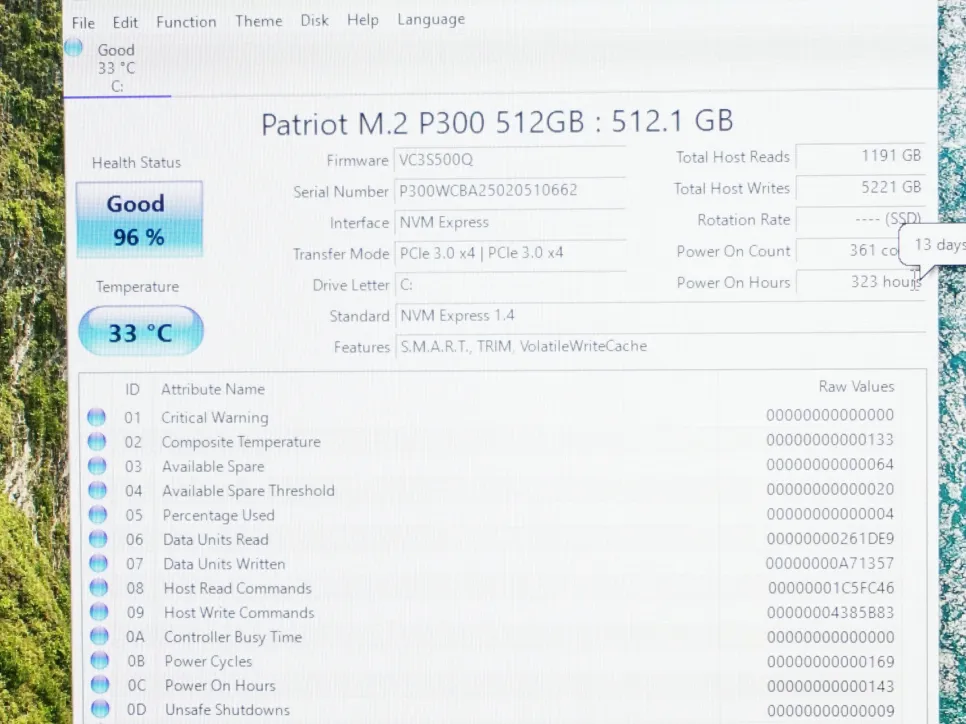Select the C: drive tab status icon
Screen dimensions: 966x724
74,48
